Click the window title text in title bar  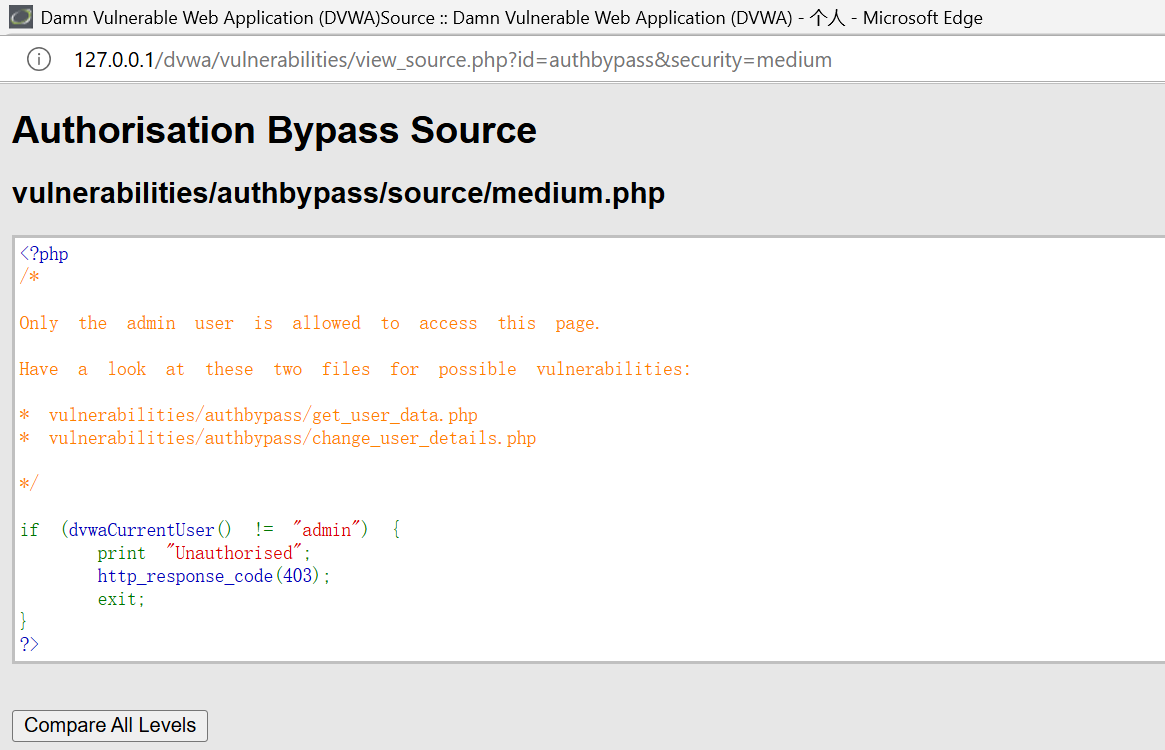[x=511, y=18]
